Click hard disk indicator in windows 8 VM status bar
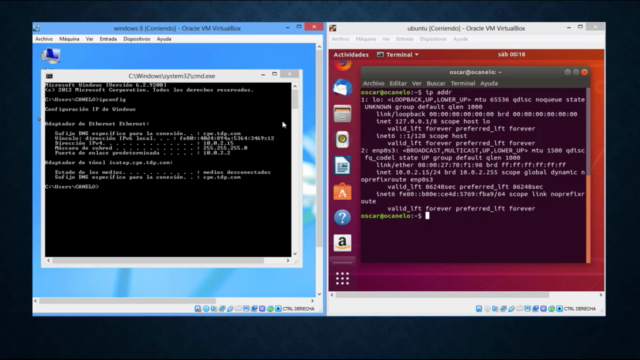Screen dimensions: 640x360 (x=198, y=309)
